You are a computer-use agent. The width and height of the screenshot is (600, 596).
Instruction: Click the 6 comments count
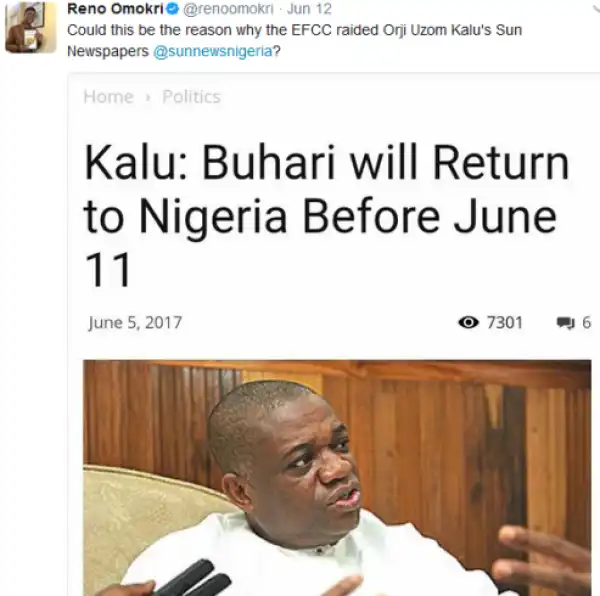coord(587,322)
